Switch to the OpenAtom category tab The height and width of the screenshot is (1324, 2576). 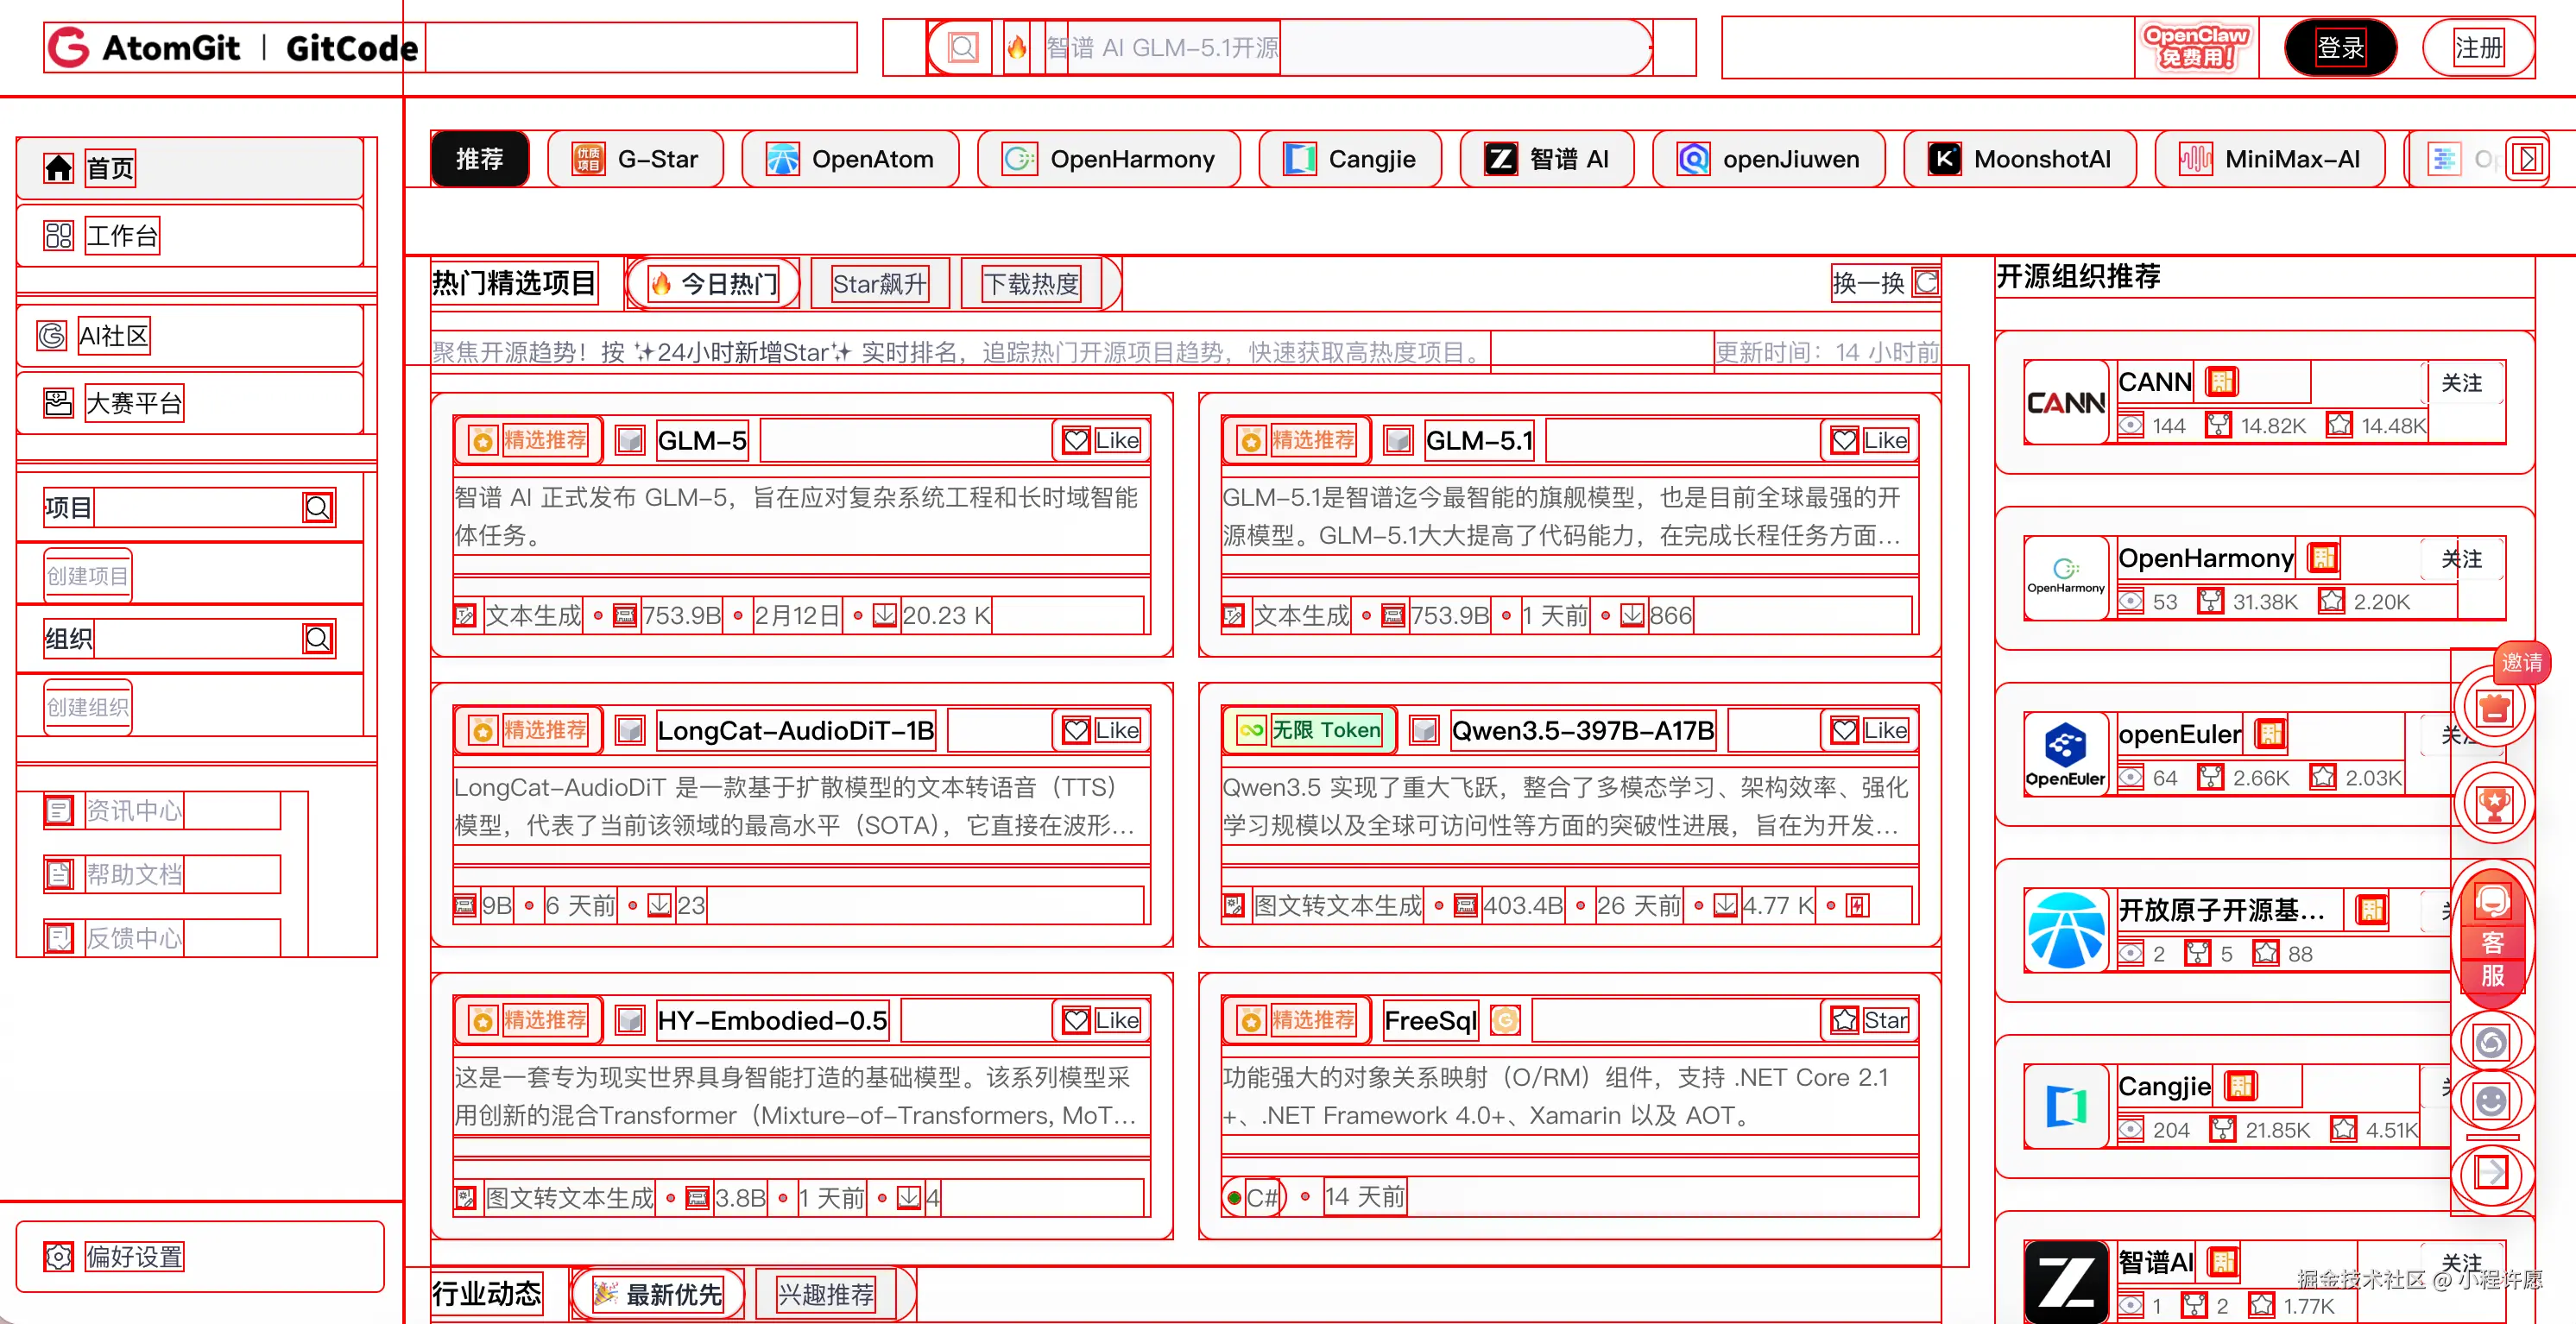[x=850, y=159]
